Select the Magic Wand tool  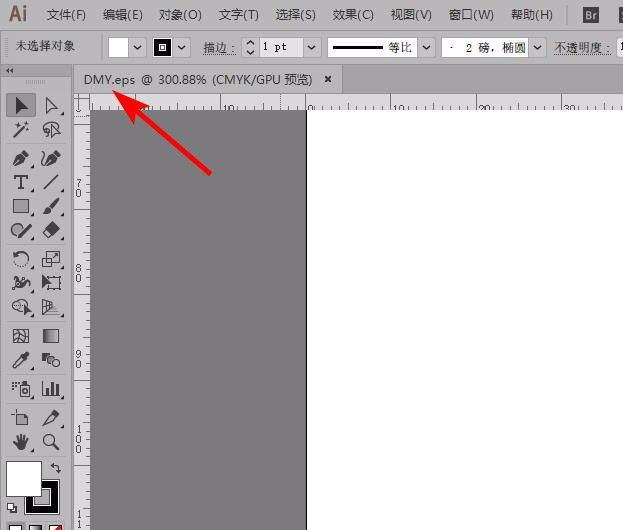[21, 130]
